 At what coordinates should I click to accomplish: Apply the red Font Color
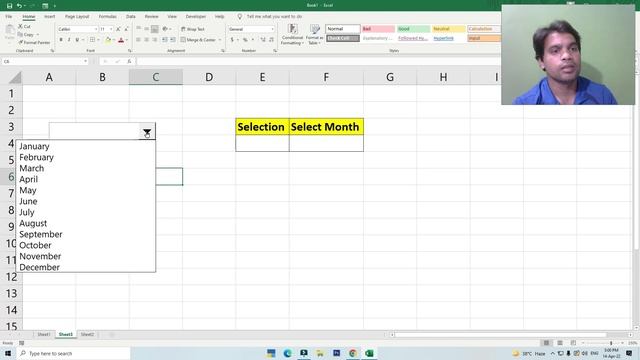pyautogui.click(x=121, y=40)
